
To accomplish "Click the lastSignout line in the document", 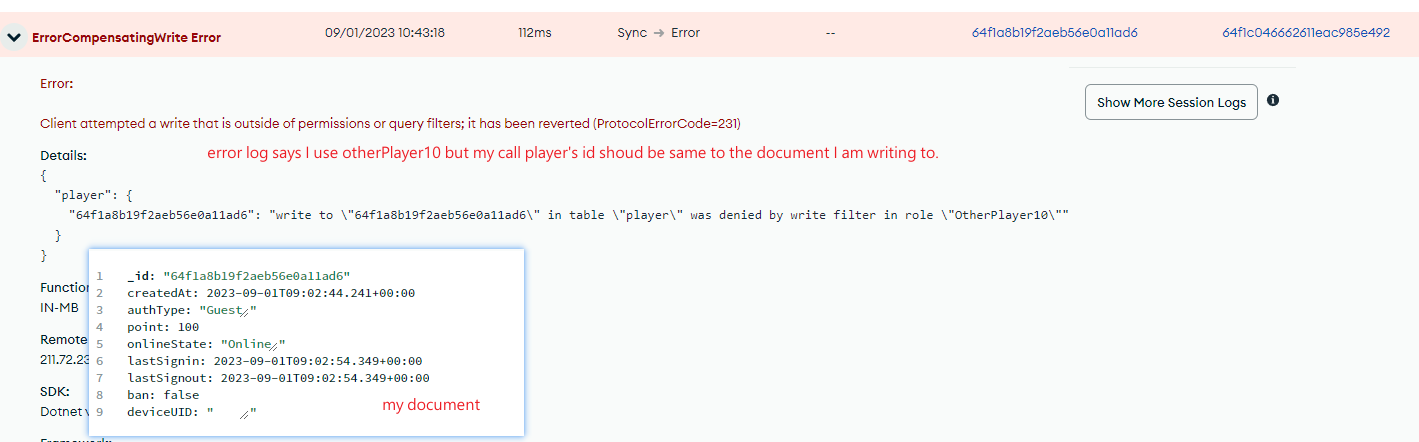I will point(278,378).
